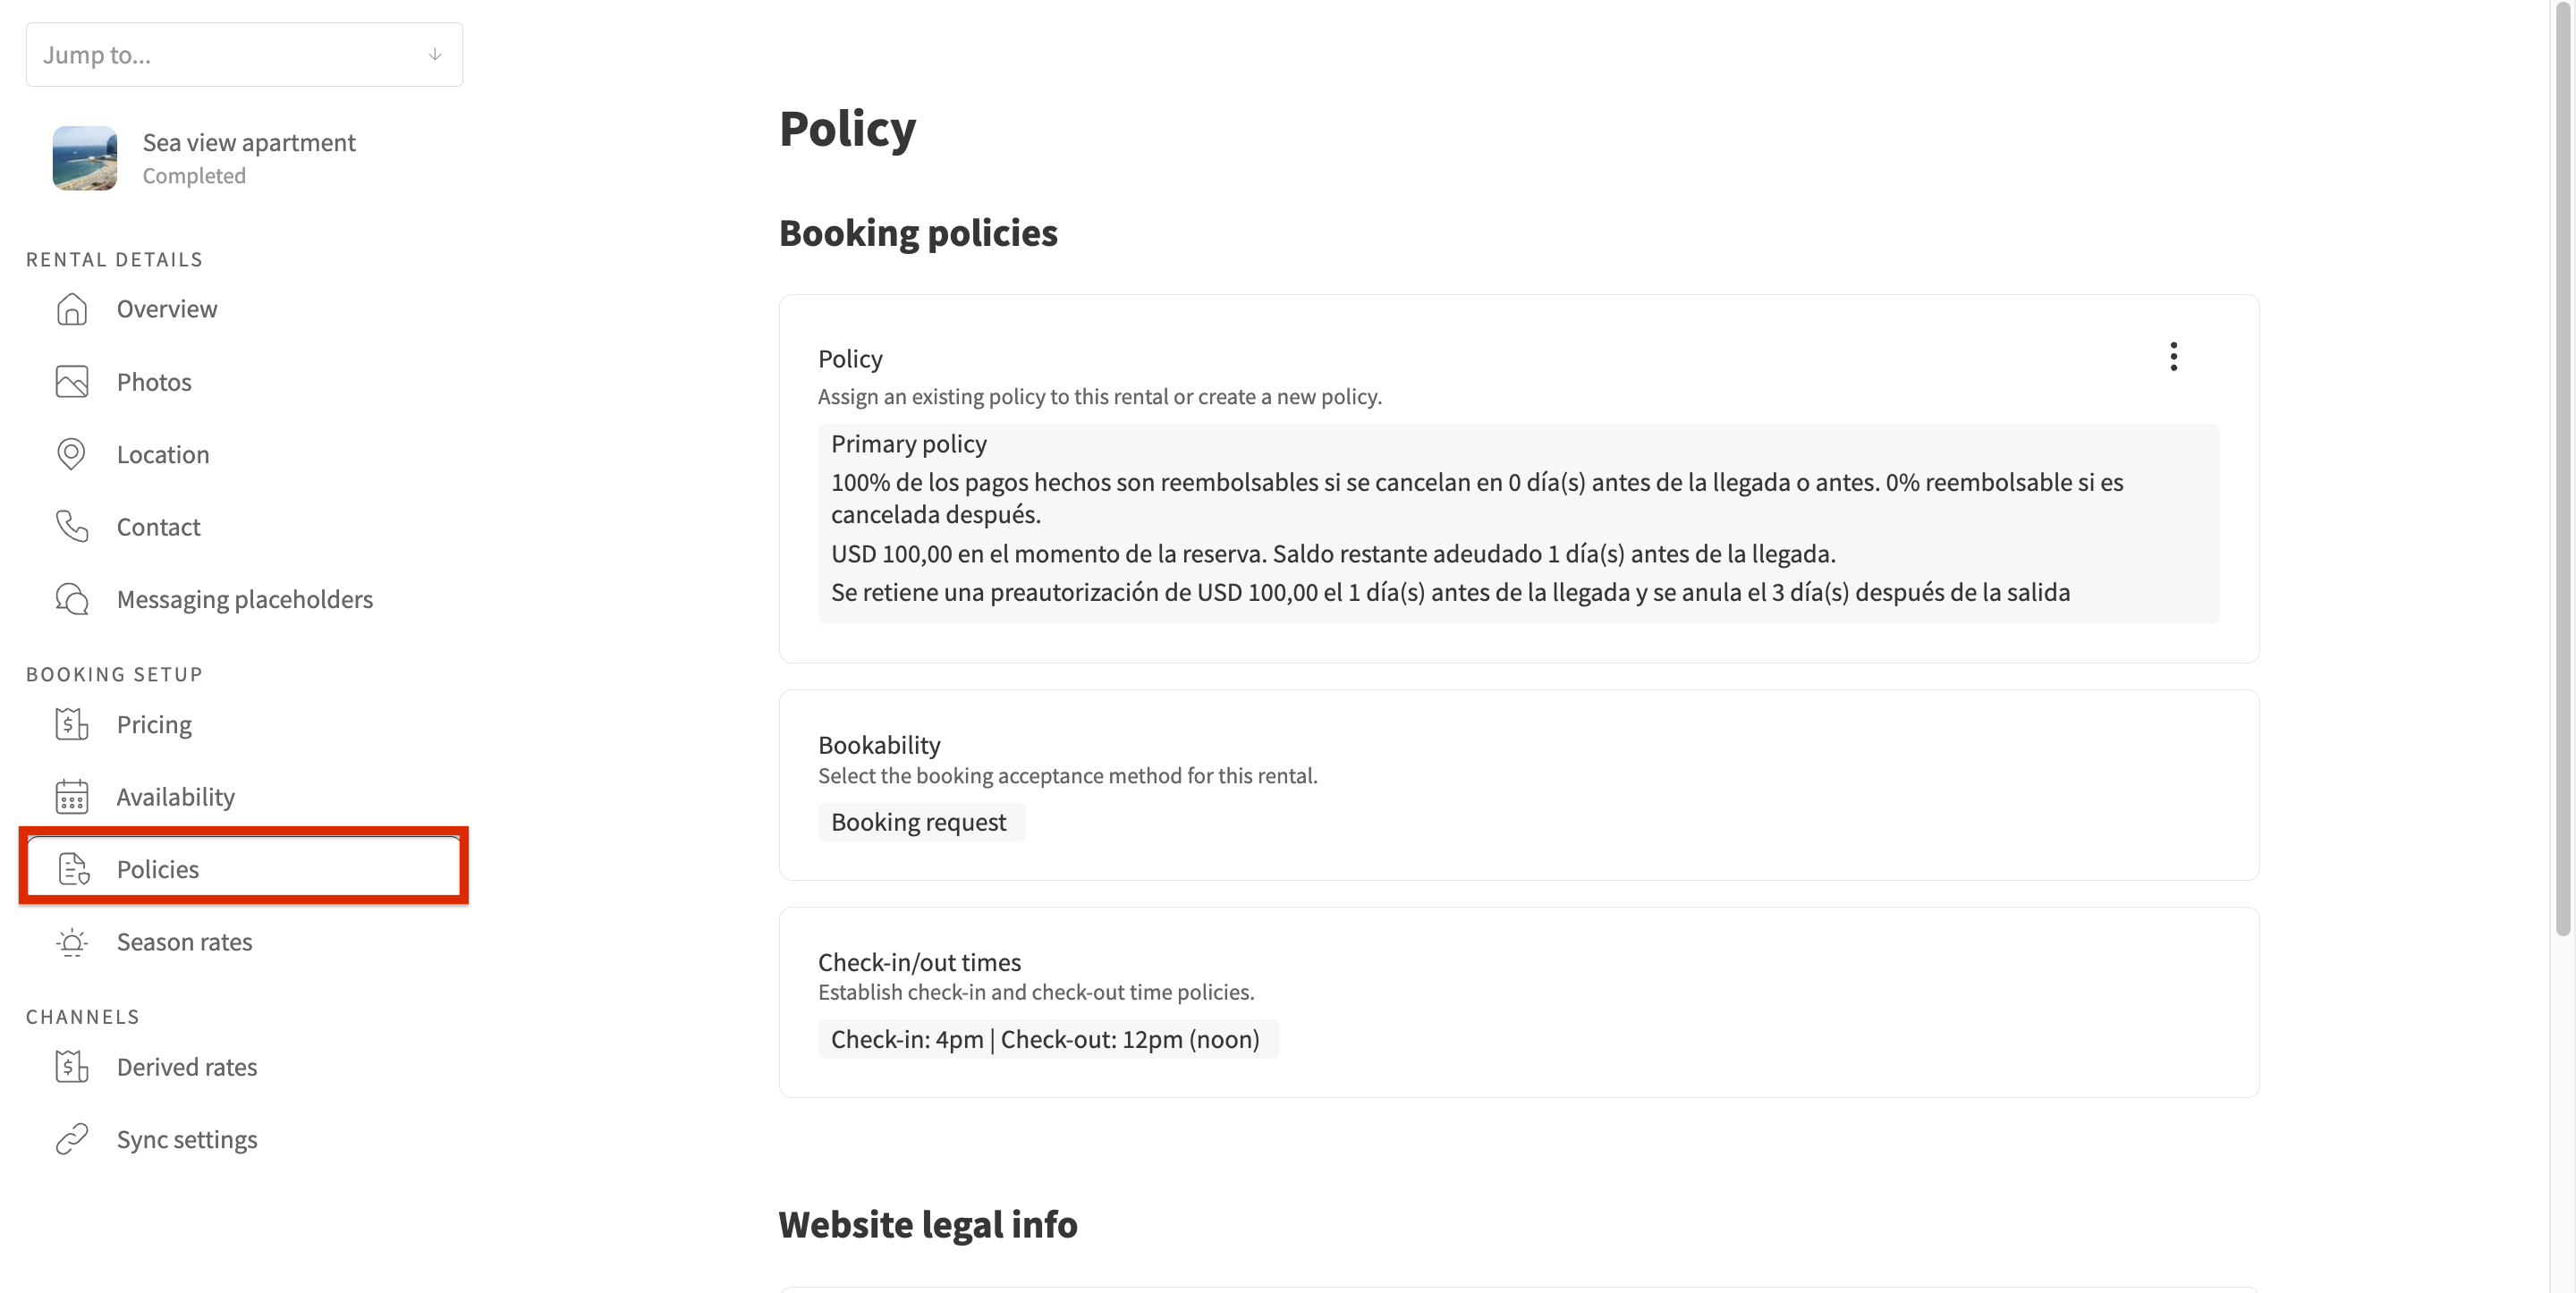Open the Jump to selector field
This screenshot has width=2576, height=1293.
pos(244,55)
